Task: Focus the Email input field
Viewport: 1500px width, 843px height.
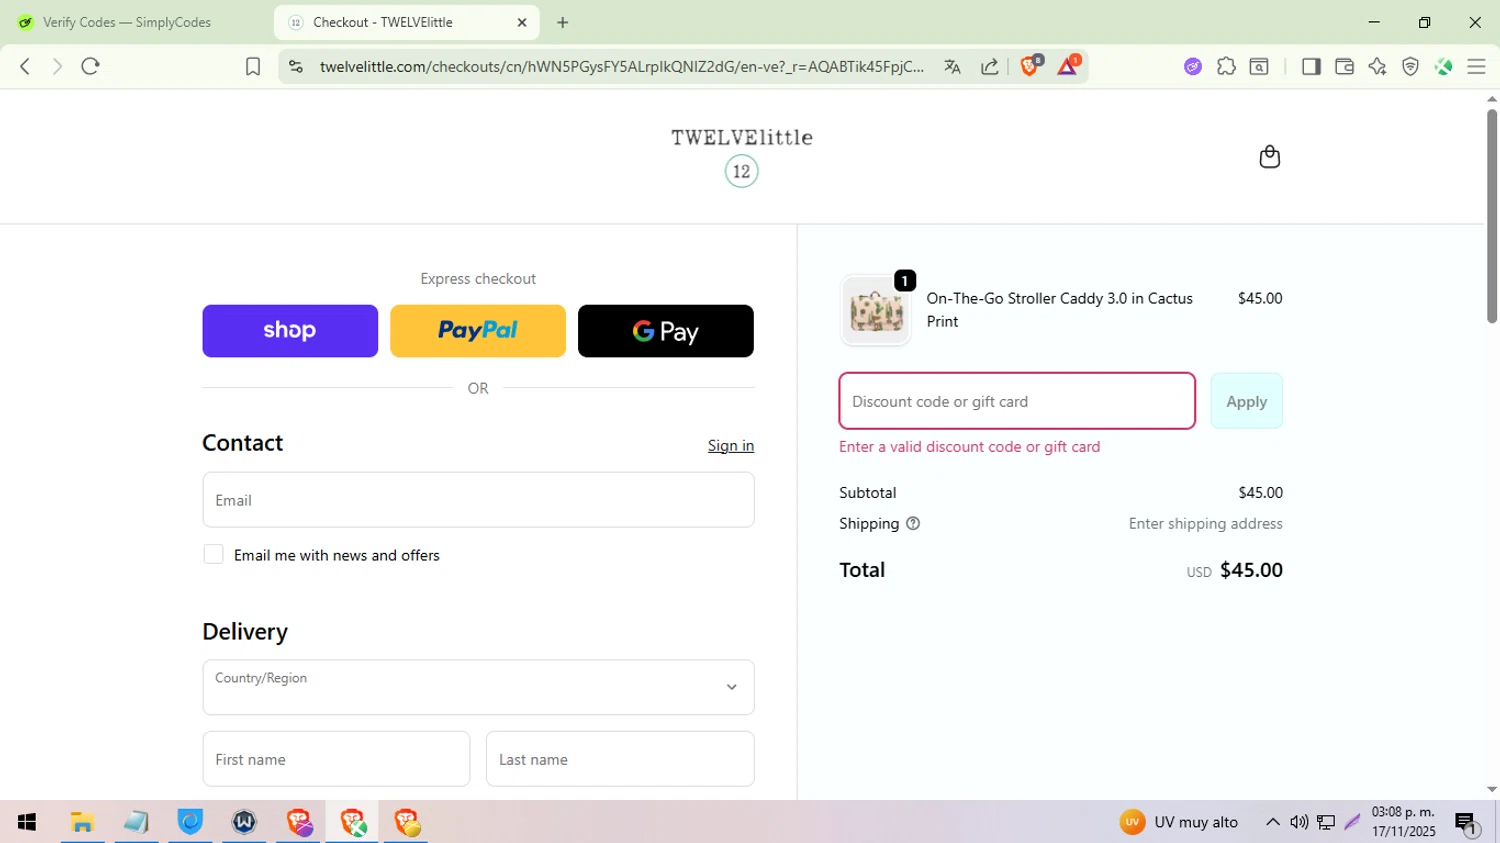Action: pyautogui.click(x=478, y=500)
